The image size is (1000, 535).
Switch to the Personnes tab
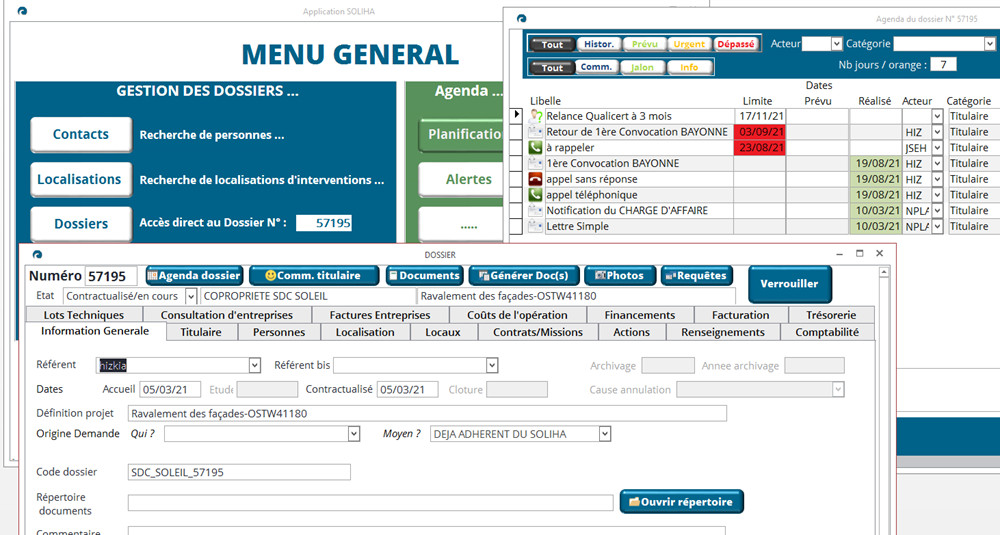click(279, 332)
